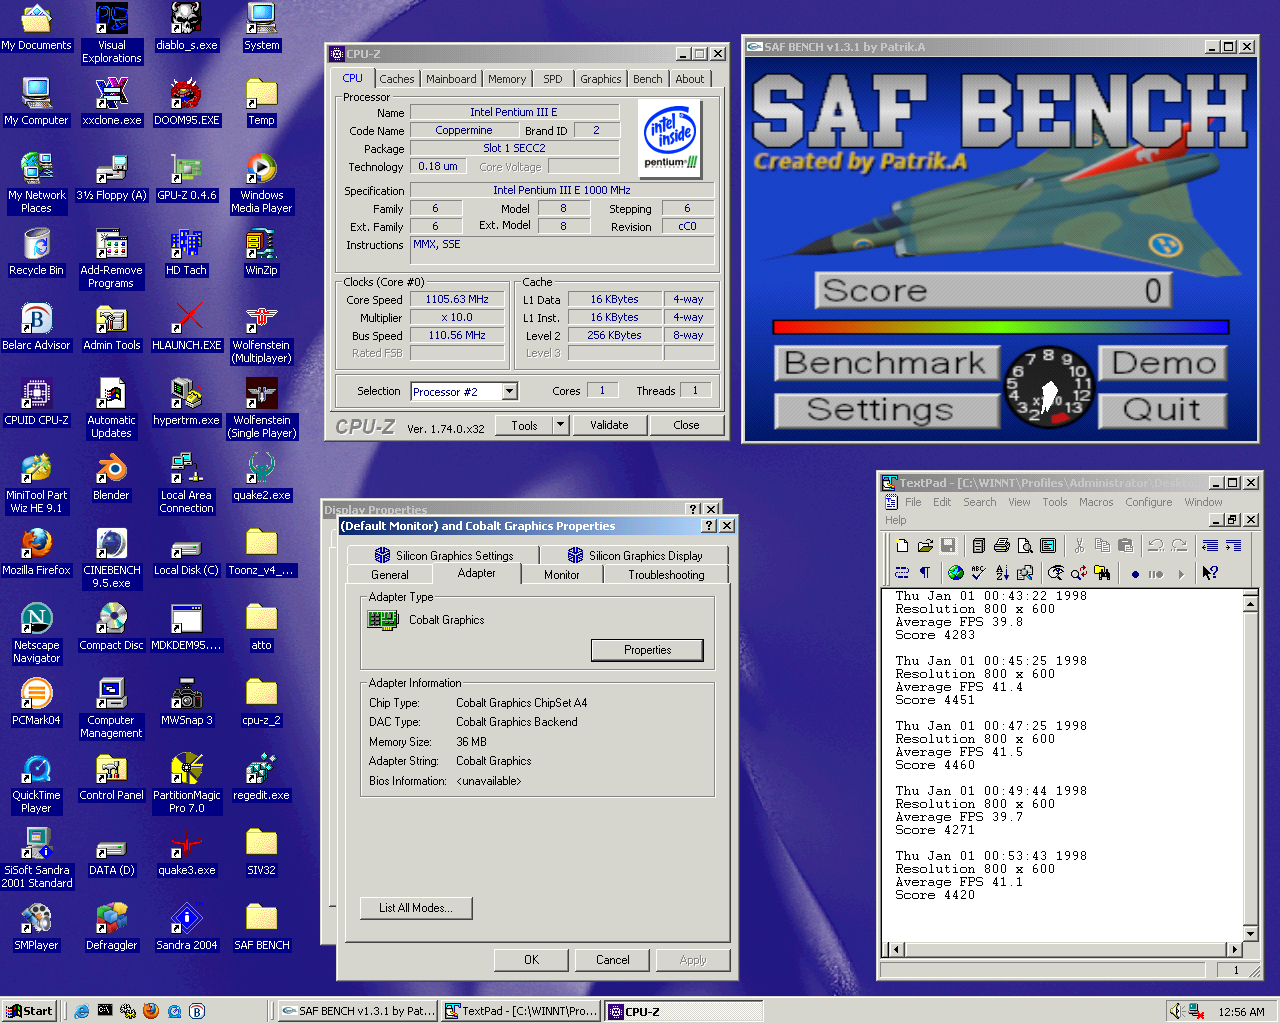
Task: Start macro recording with the record dot
Action: tap(1135, 574)
